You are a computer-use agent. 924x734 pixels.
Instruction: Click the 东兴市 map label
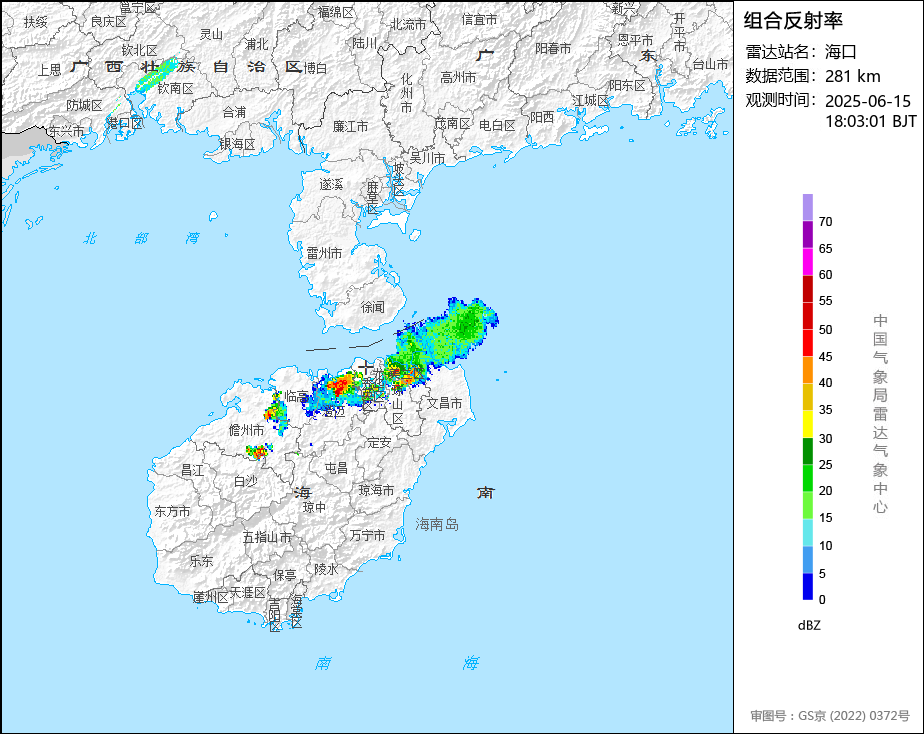coord(66,131)
